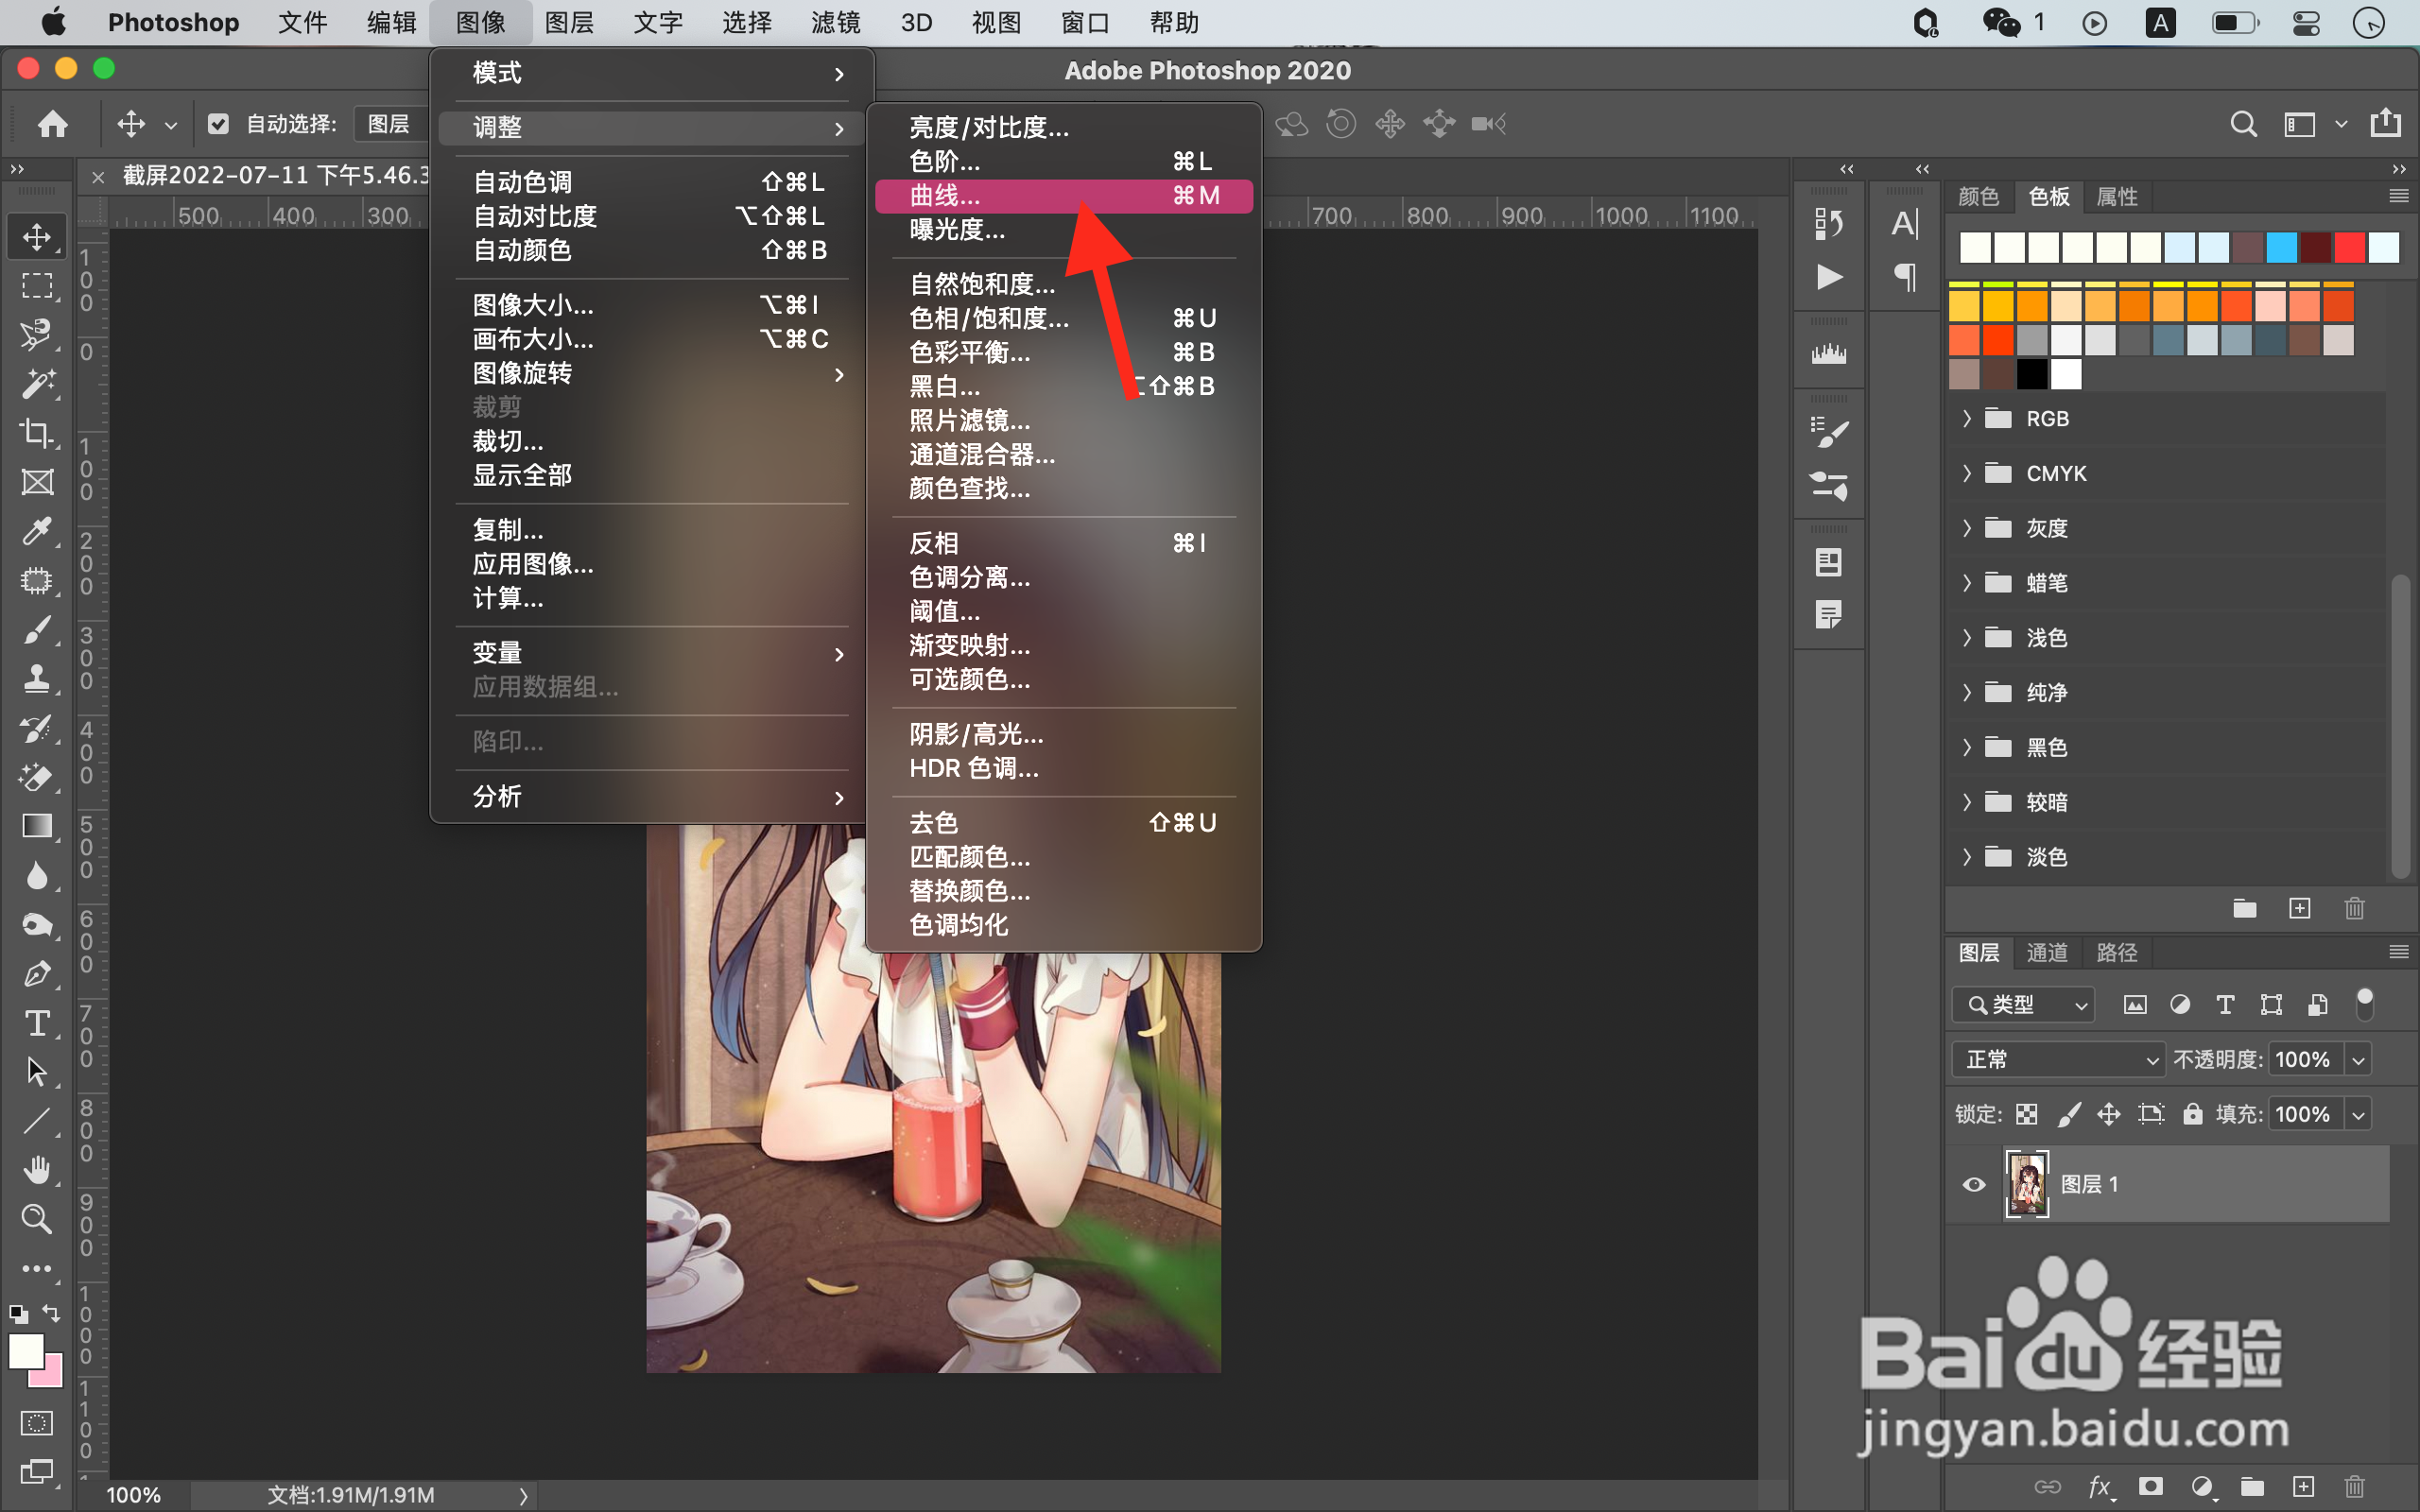2420x1512 pixels.
Task: Toggle lock image pixels brush icon
Action: tap(2069, 1114)
